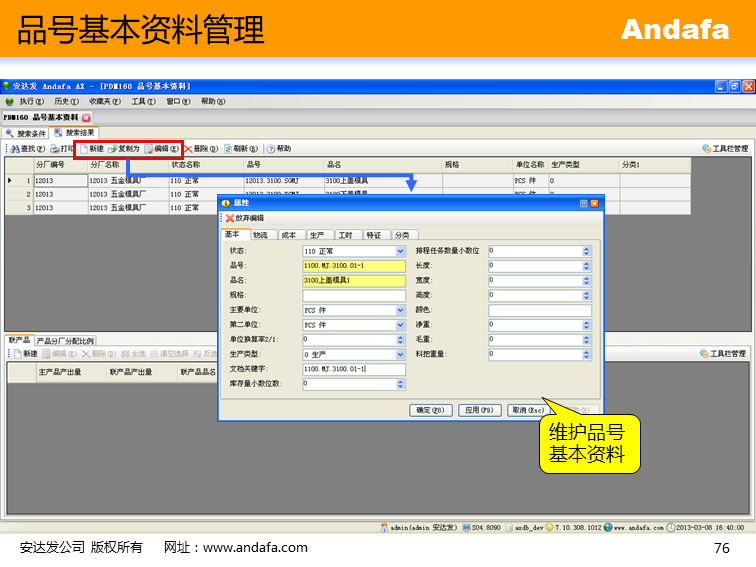
Task: Expand the 生产类型 (Production type) dropdown
Action: click(401, 354)
